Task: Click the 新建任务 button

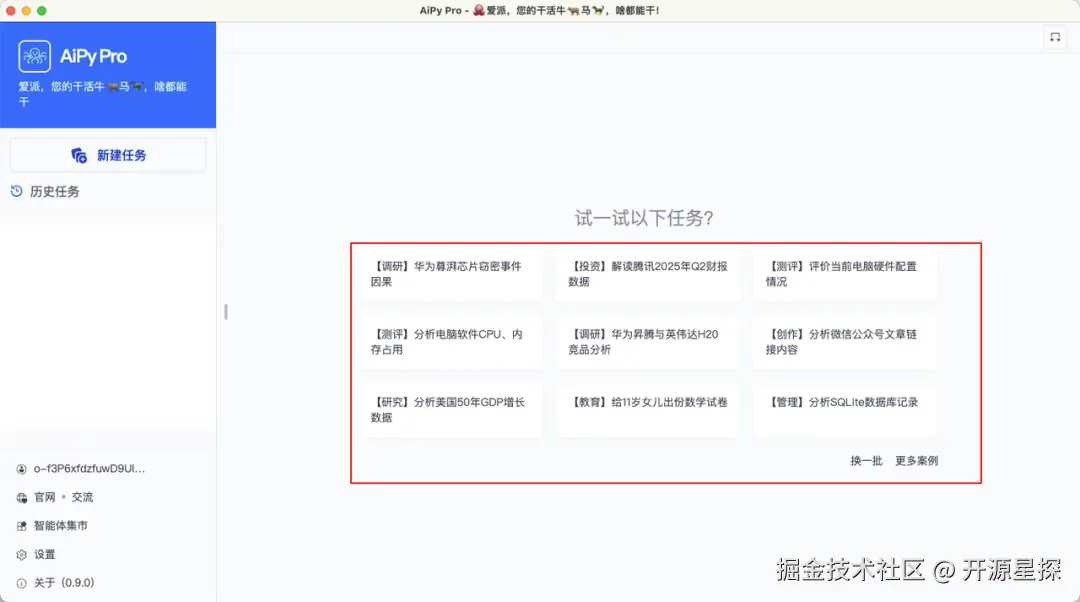Action: [107, 154]
